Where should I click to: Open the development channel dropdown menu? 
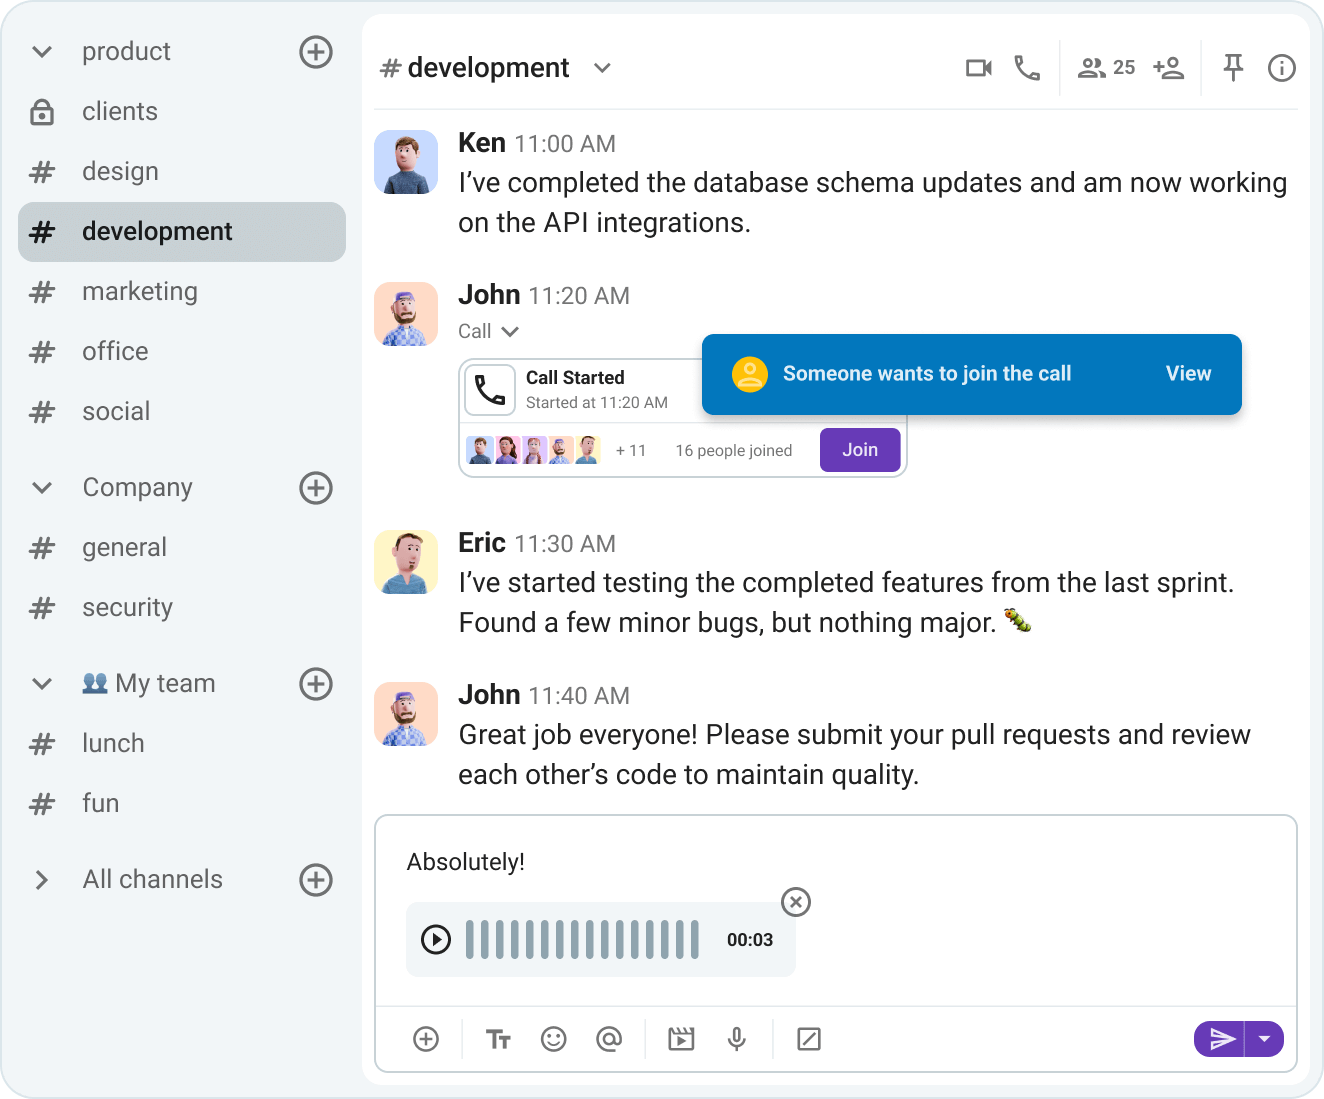pyautogui.click(x=602, y=68)
